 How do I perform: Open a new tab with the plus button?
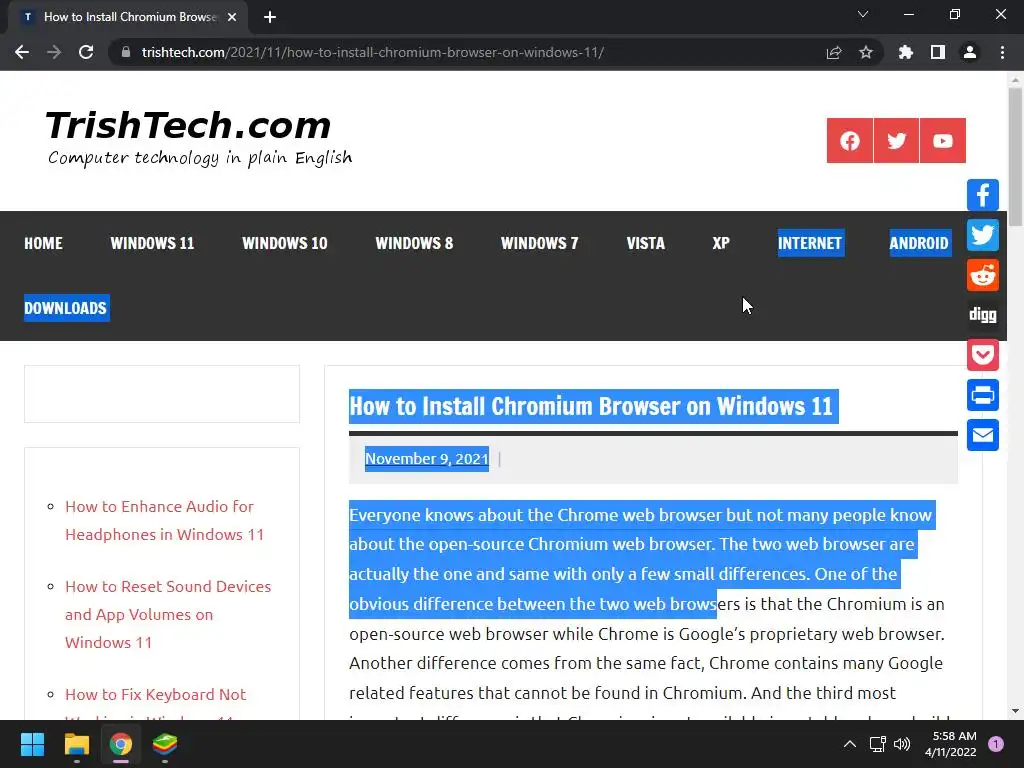coord(270,17)
